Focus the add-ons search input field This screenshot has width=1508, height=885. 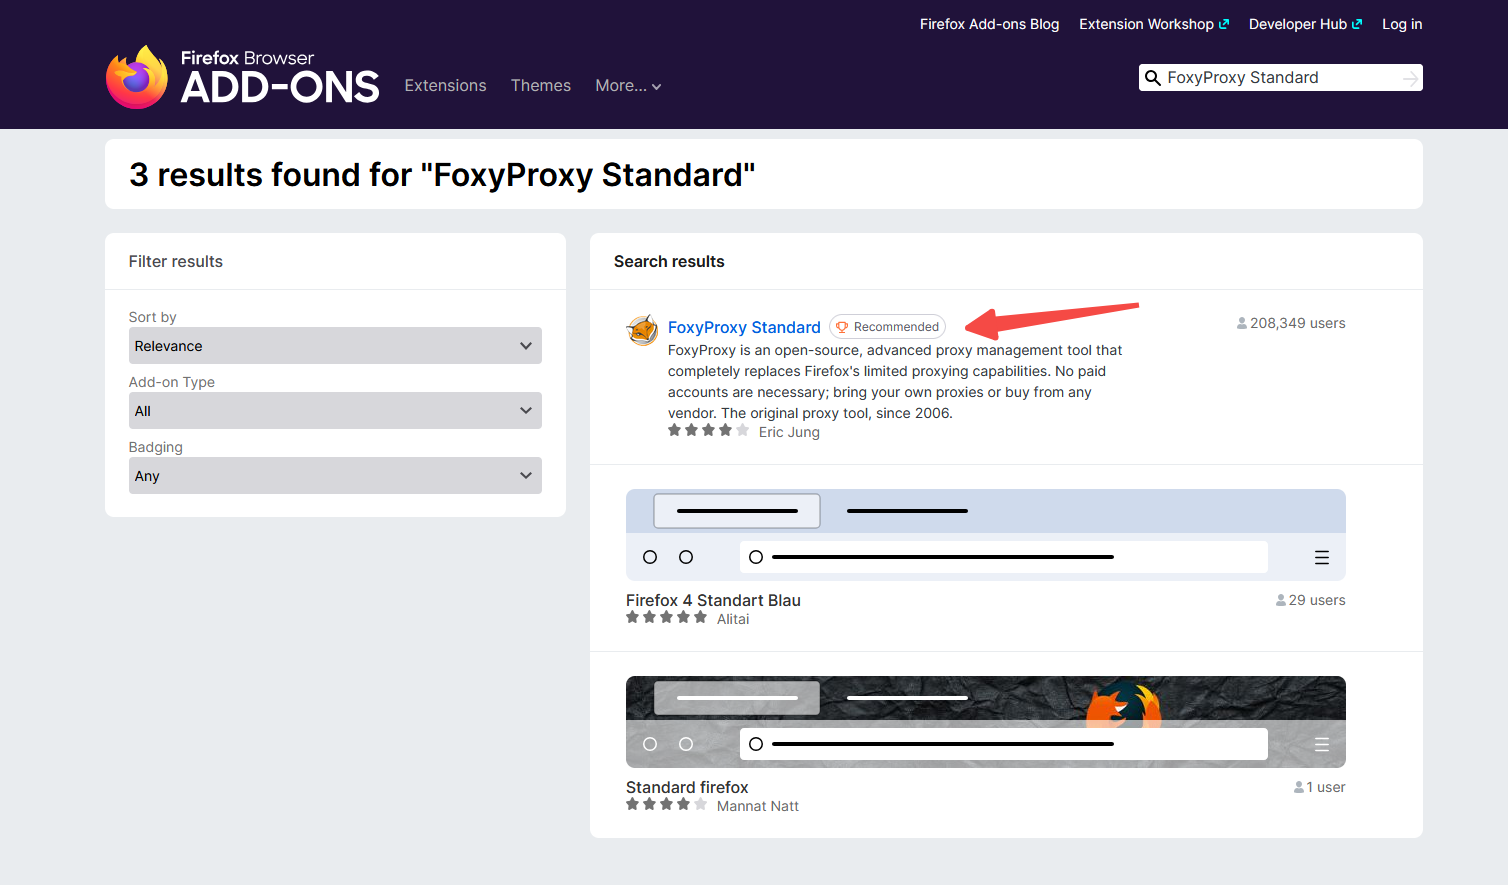[1280, 78]
